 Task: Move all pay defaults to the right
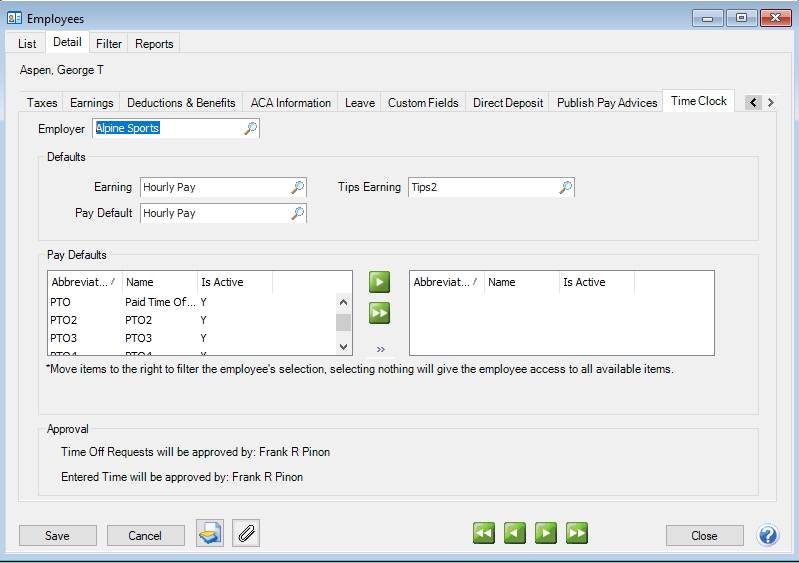point(379,313)
